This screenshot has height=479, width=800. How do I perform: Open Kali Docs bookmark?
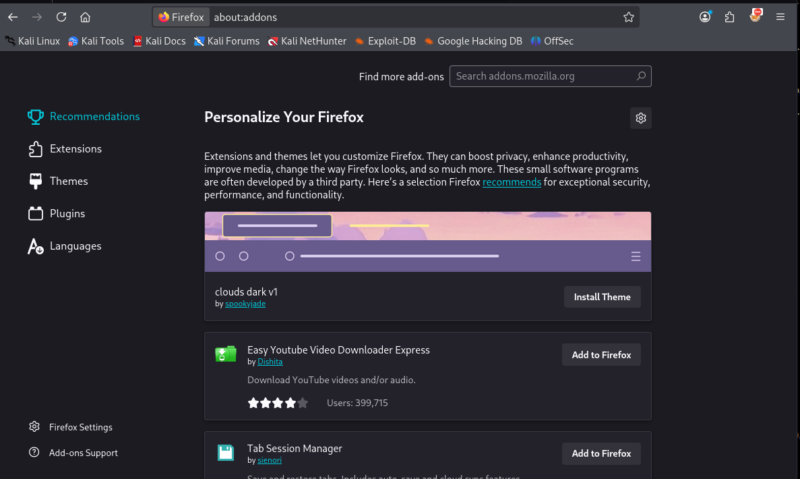(x=159, y=41)
